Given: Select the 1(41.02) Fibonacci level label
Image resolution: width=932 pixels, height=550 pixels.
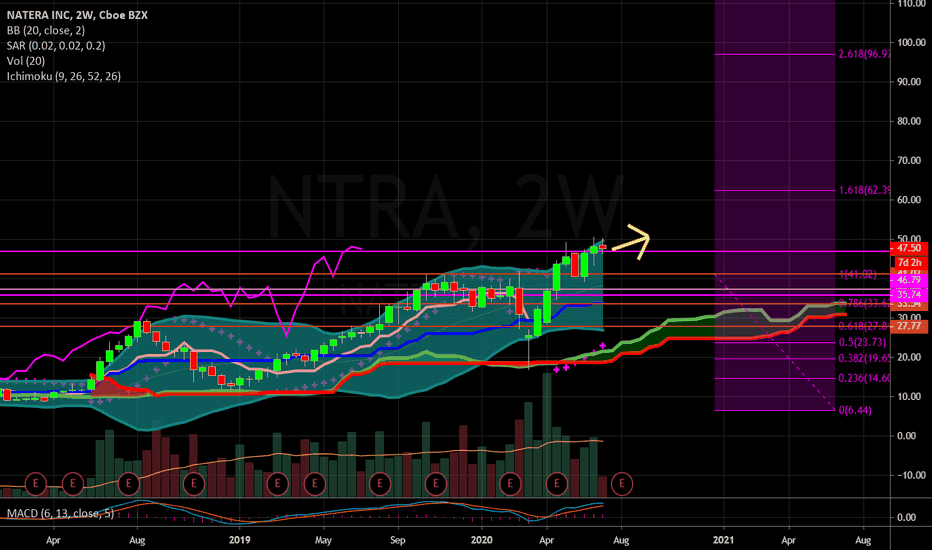Looking at the screenshot, I should coord(858,274).
